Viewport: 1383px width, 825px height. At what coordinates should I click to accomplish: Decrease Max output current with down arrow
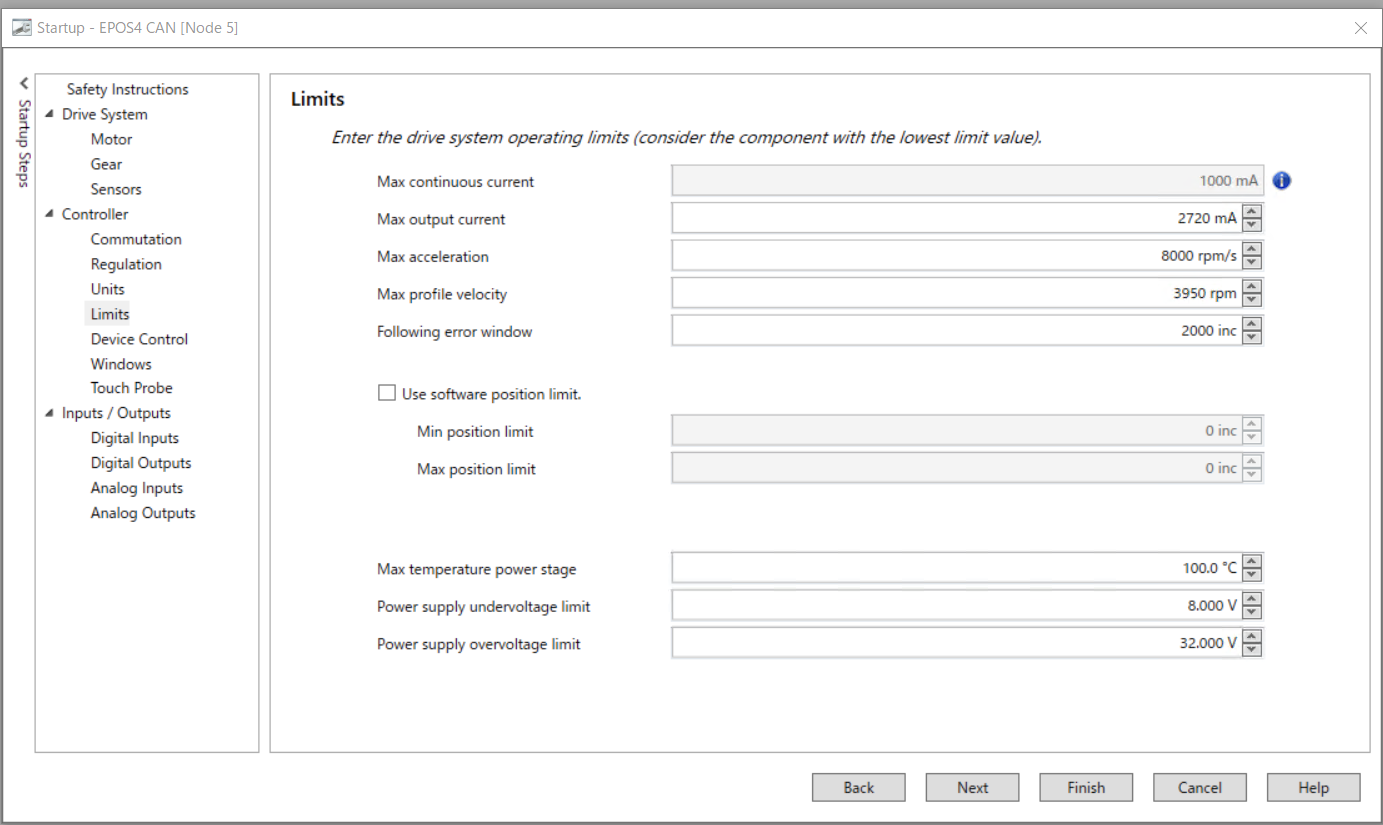pos(1252,225)
